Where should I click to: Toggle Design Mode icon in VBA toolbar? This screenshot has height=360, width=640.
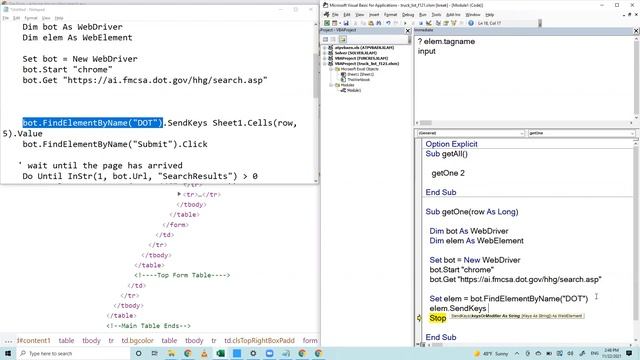(429, 23)
